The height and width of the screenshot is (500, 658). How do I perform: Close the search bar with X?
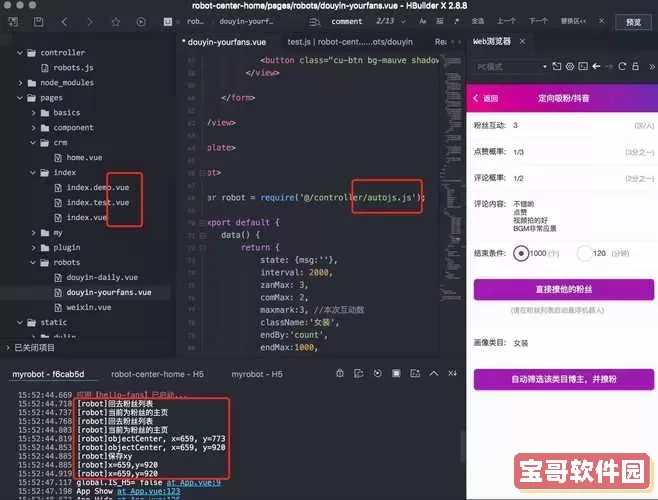602,21
